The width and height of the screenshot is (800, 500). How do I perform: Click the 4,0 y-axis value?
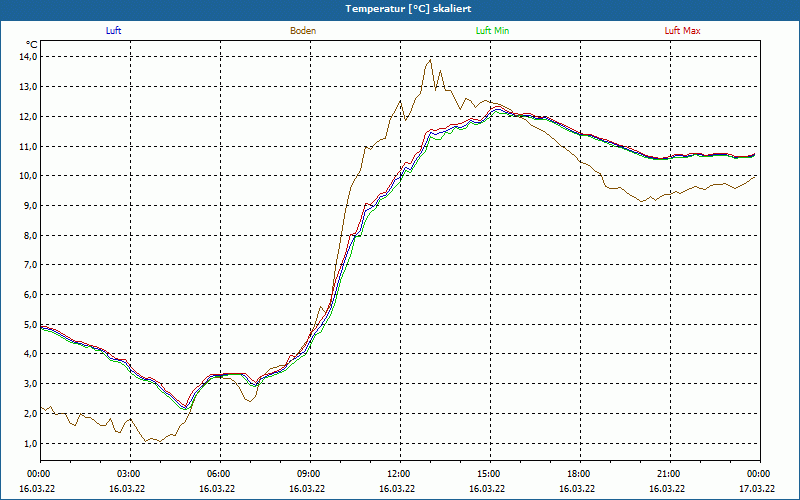[x=30, y=354]
